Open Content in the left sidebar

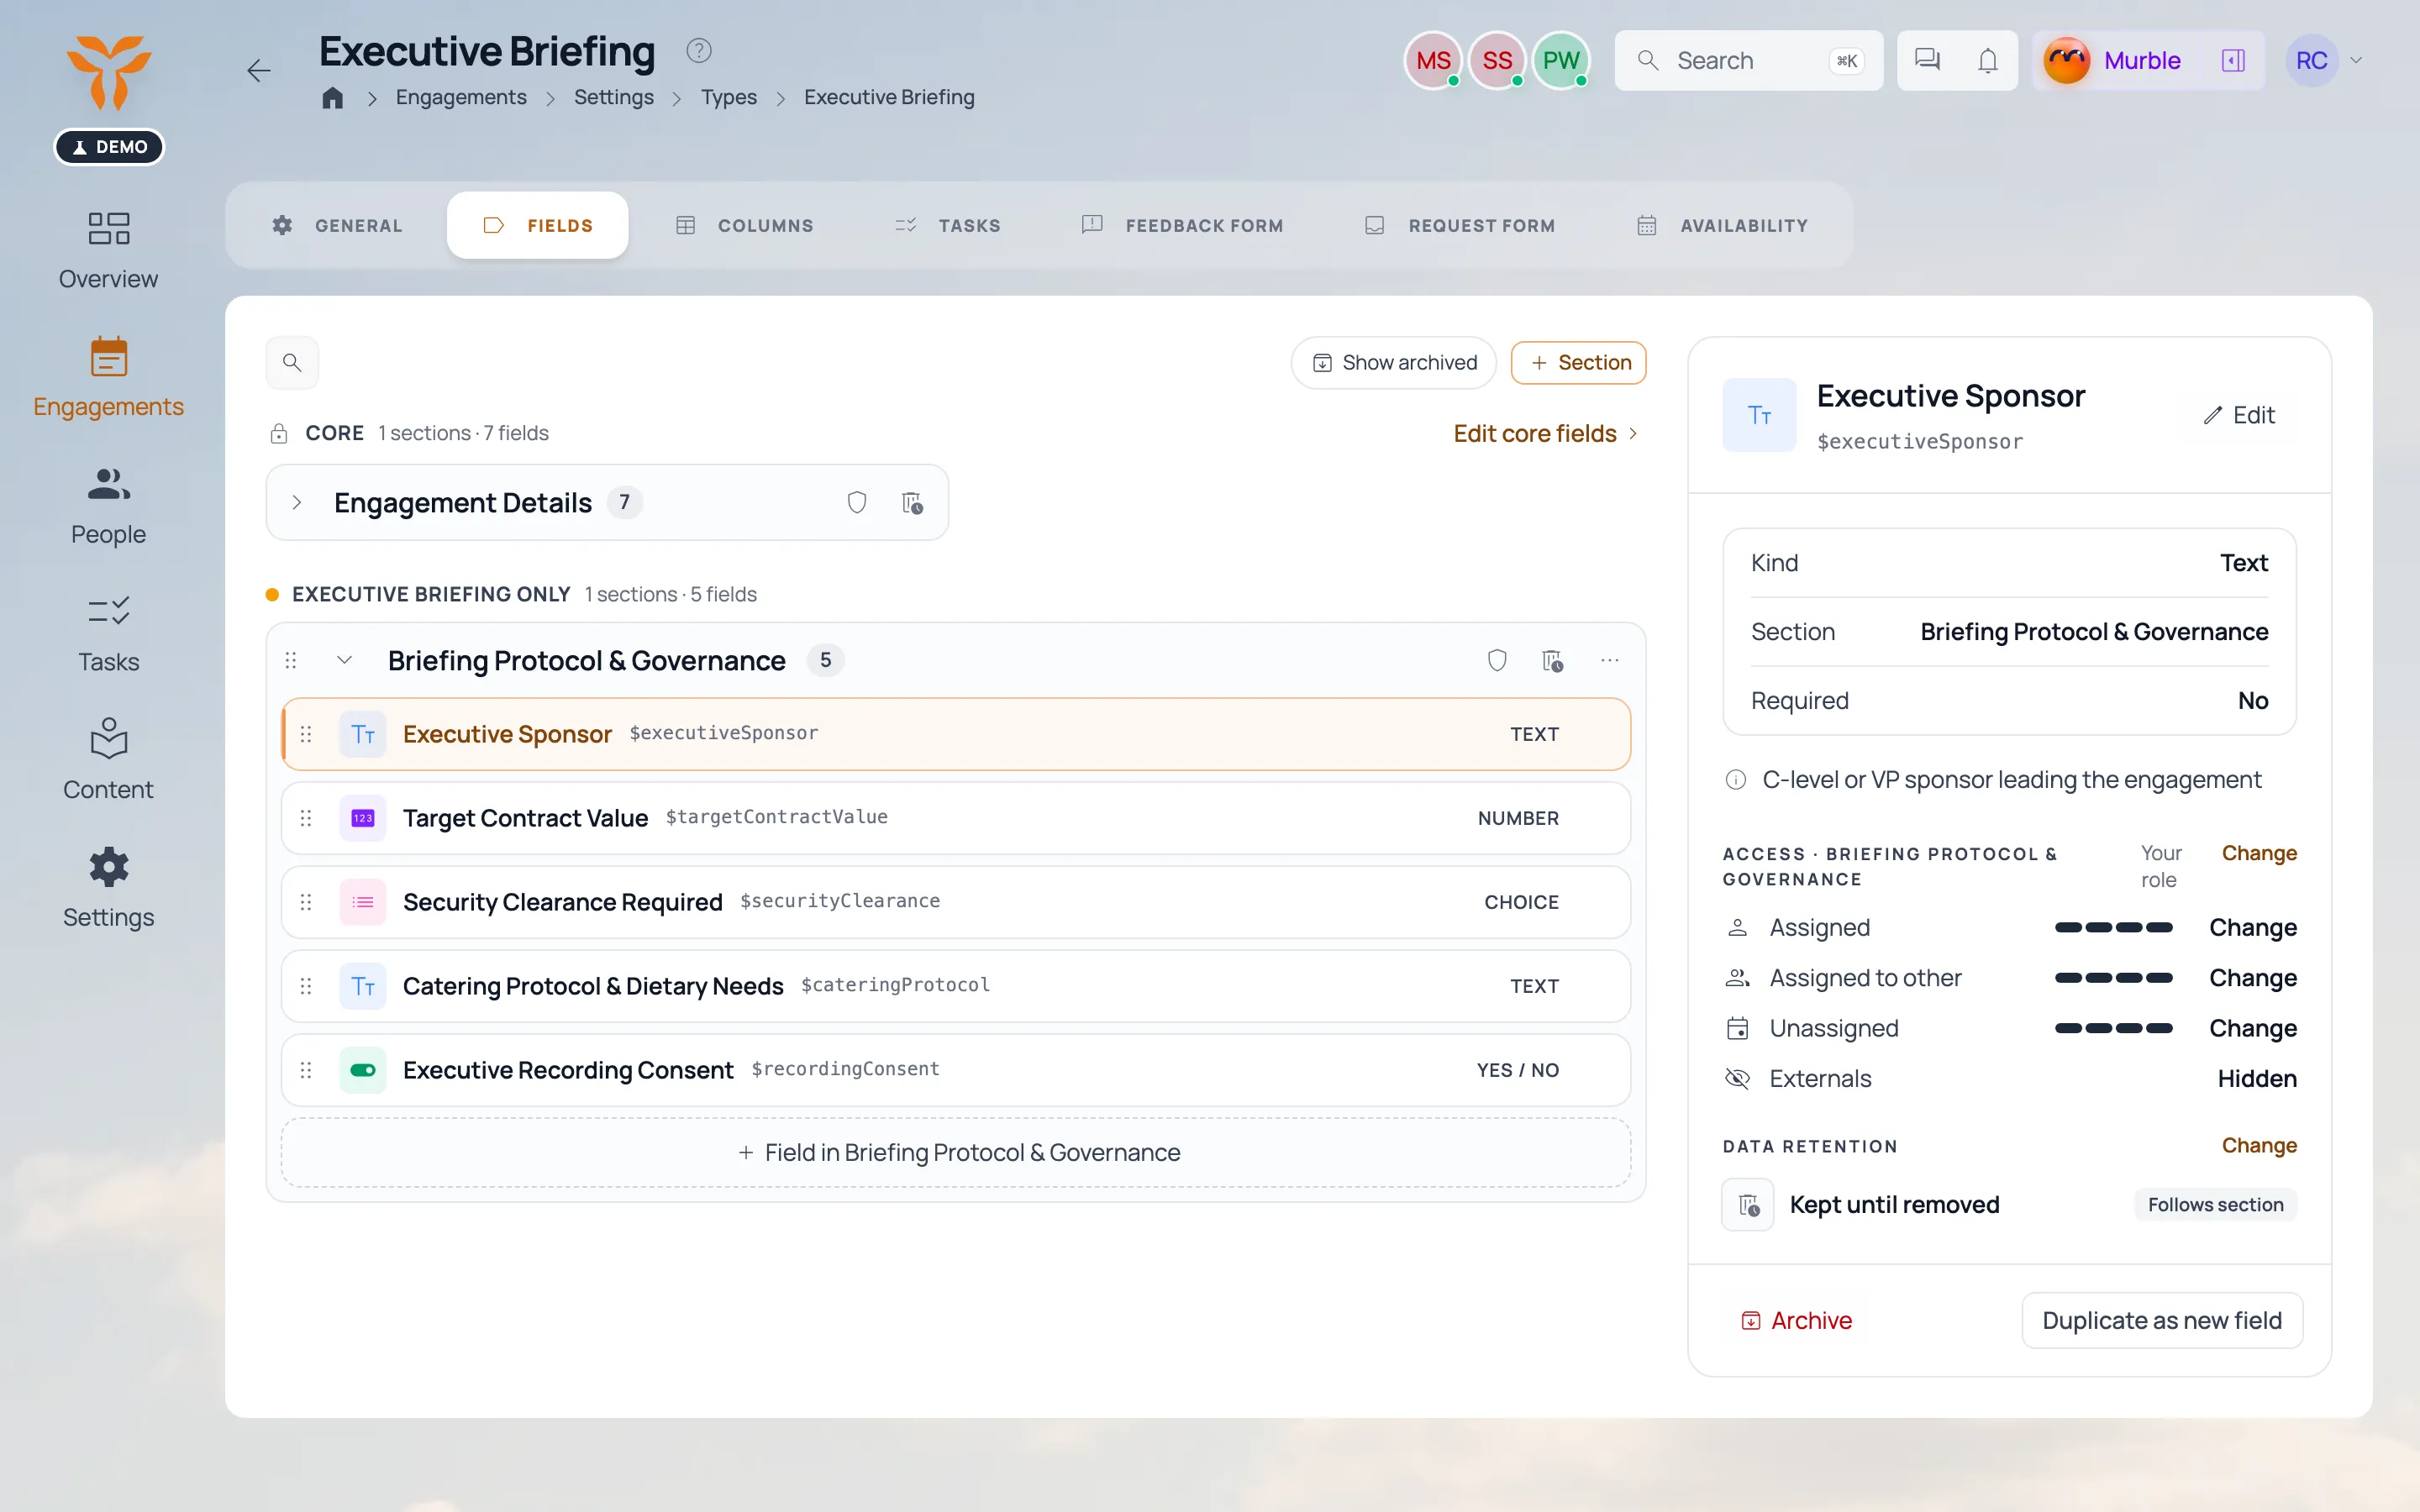tap(108, 761)
